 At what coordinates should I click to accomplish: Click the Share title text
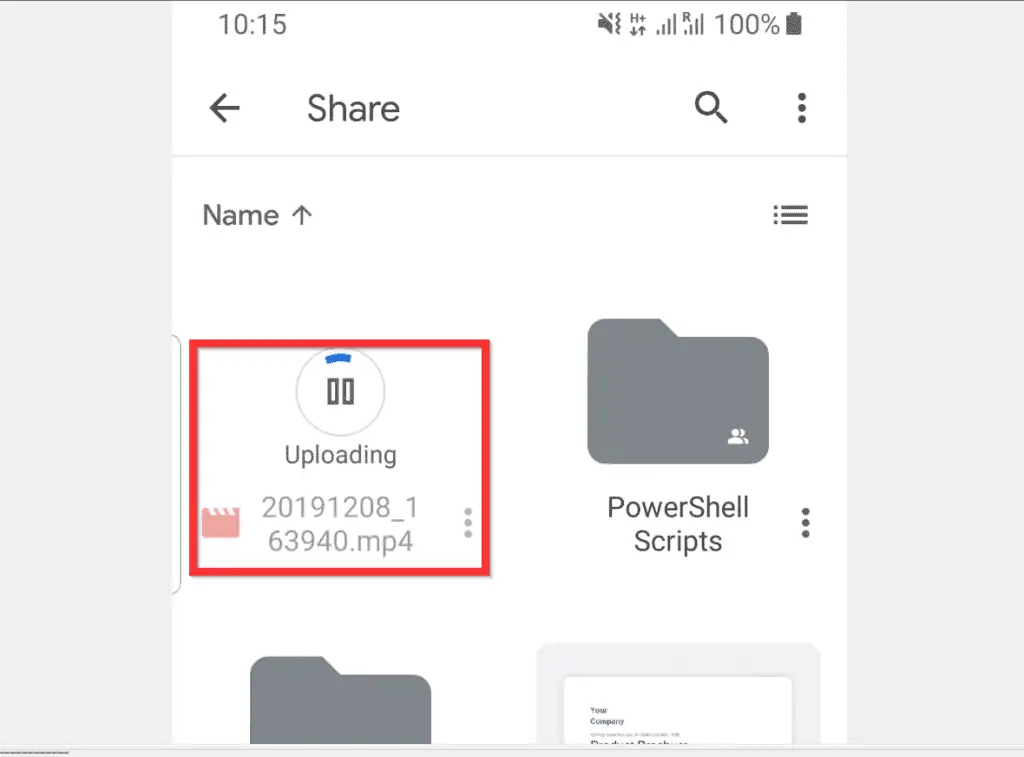pos(353,108)
